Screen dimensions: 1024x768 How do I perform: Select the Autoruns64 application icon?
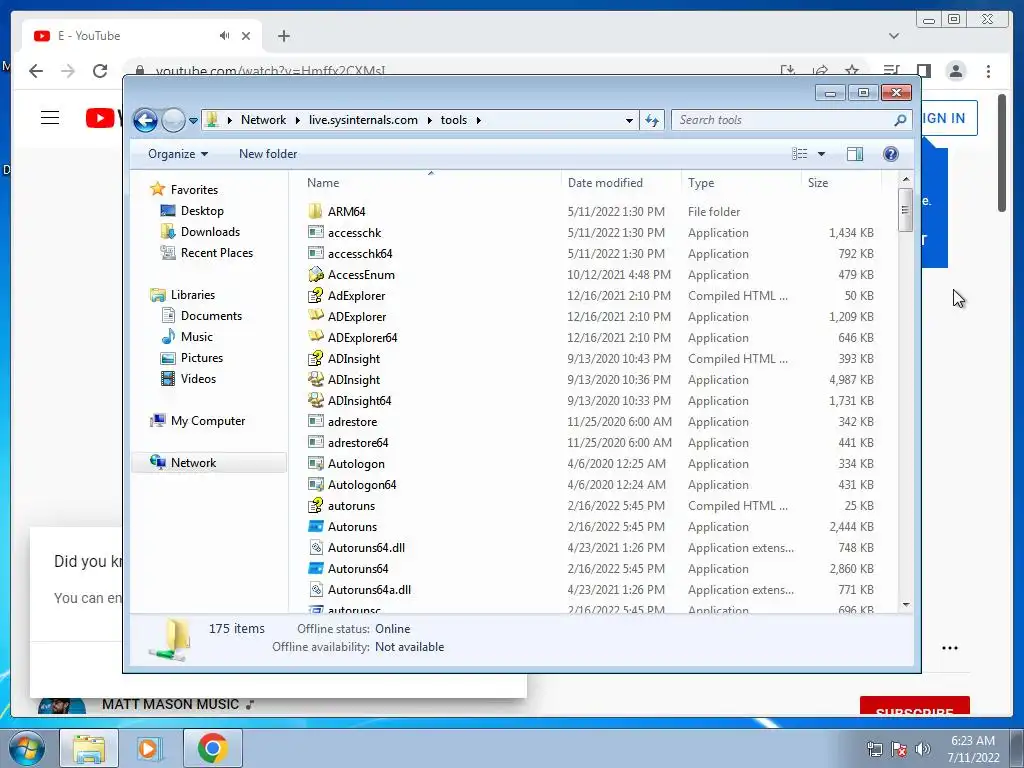tap(315, 568)
